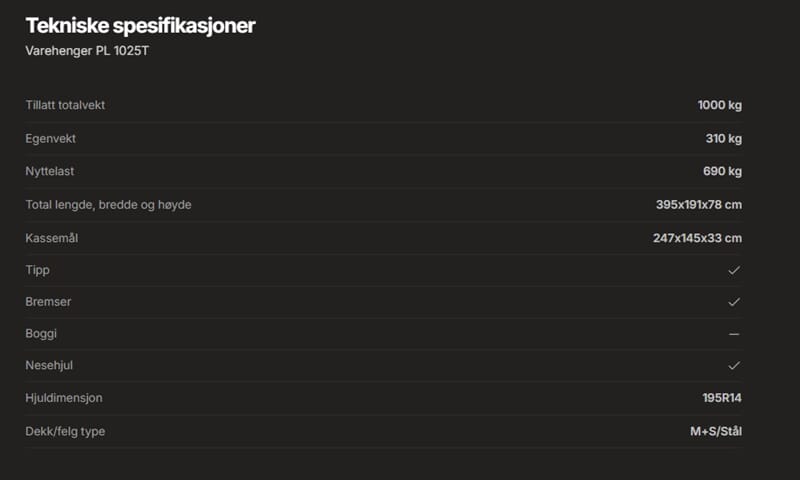Click the Tipp checkmark icon
Screen dimensions: 800x480
click(734, 270)
